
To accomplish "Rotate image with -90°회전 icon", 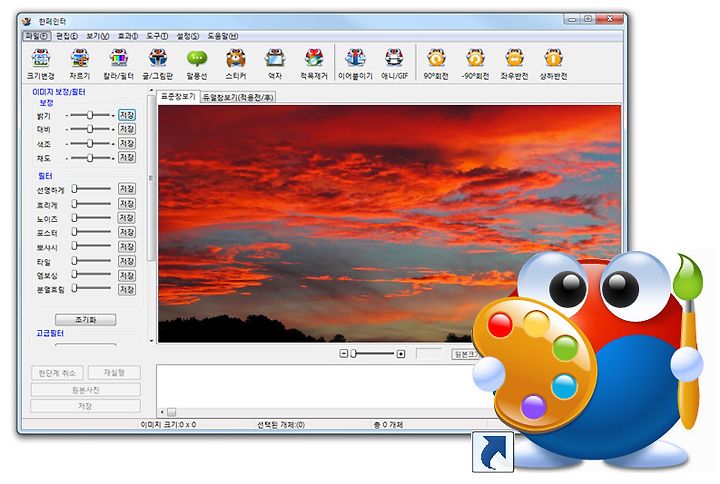I will click(x=475, y=64).
